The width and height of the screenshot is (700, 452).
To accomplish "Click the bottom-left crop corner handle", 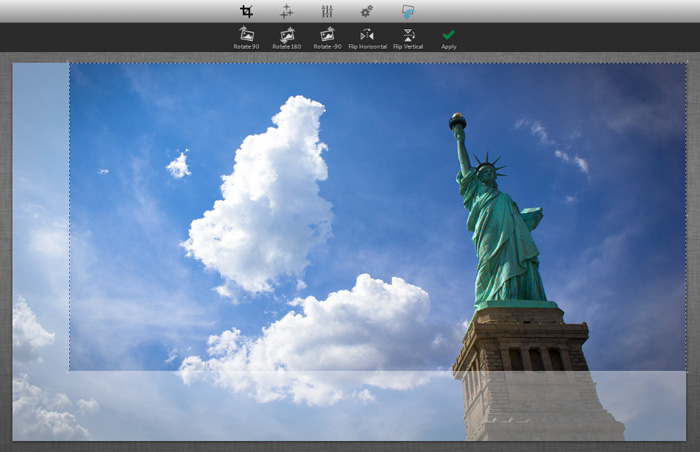I will 69,371.
